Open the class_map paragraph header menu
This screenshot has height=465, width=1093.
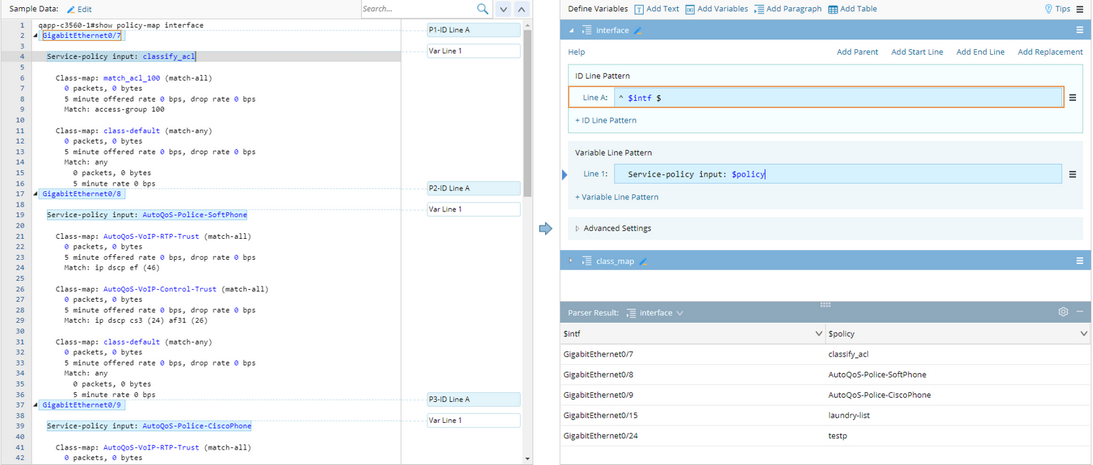tap(1079, 261)
